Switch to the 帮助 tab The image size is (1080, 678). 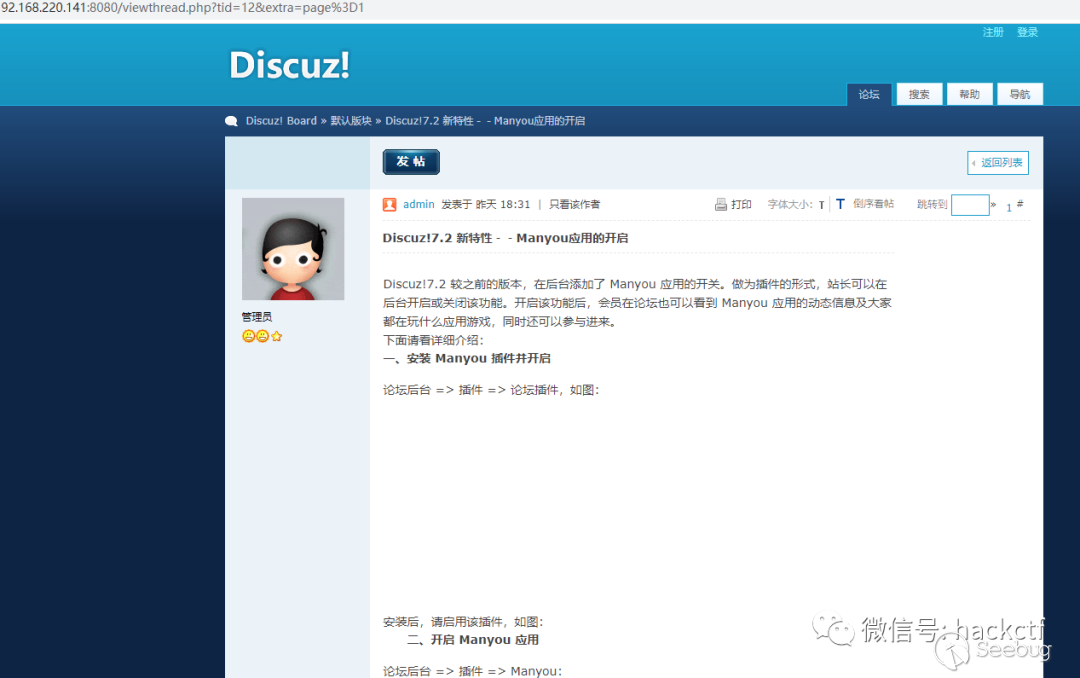tap(969, 94)
